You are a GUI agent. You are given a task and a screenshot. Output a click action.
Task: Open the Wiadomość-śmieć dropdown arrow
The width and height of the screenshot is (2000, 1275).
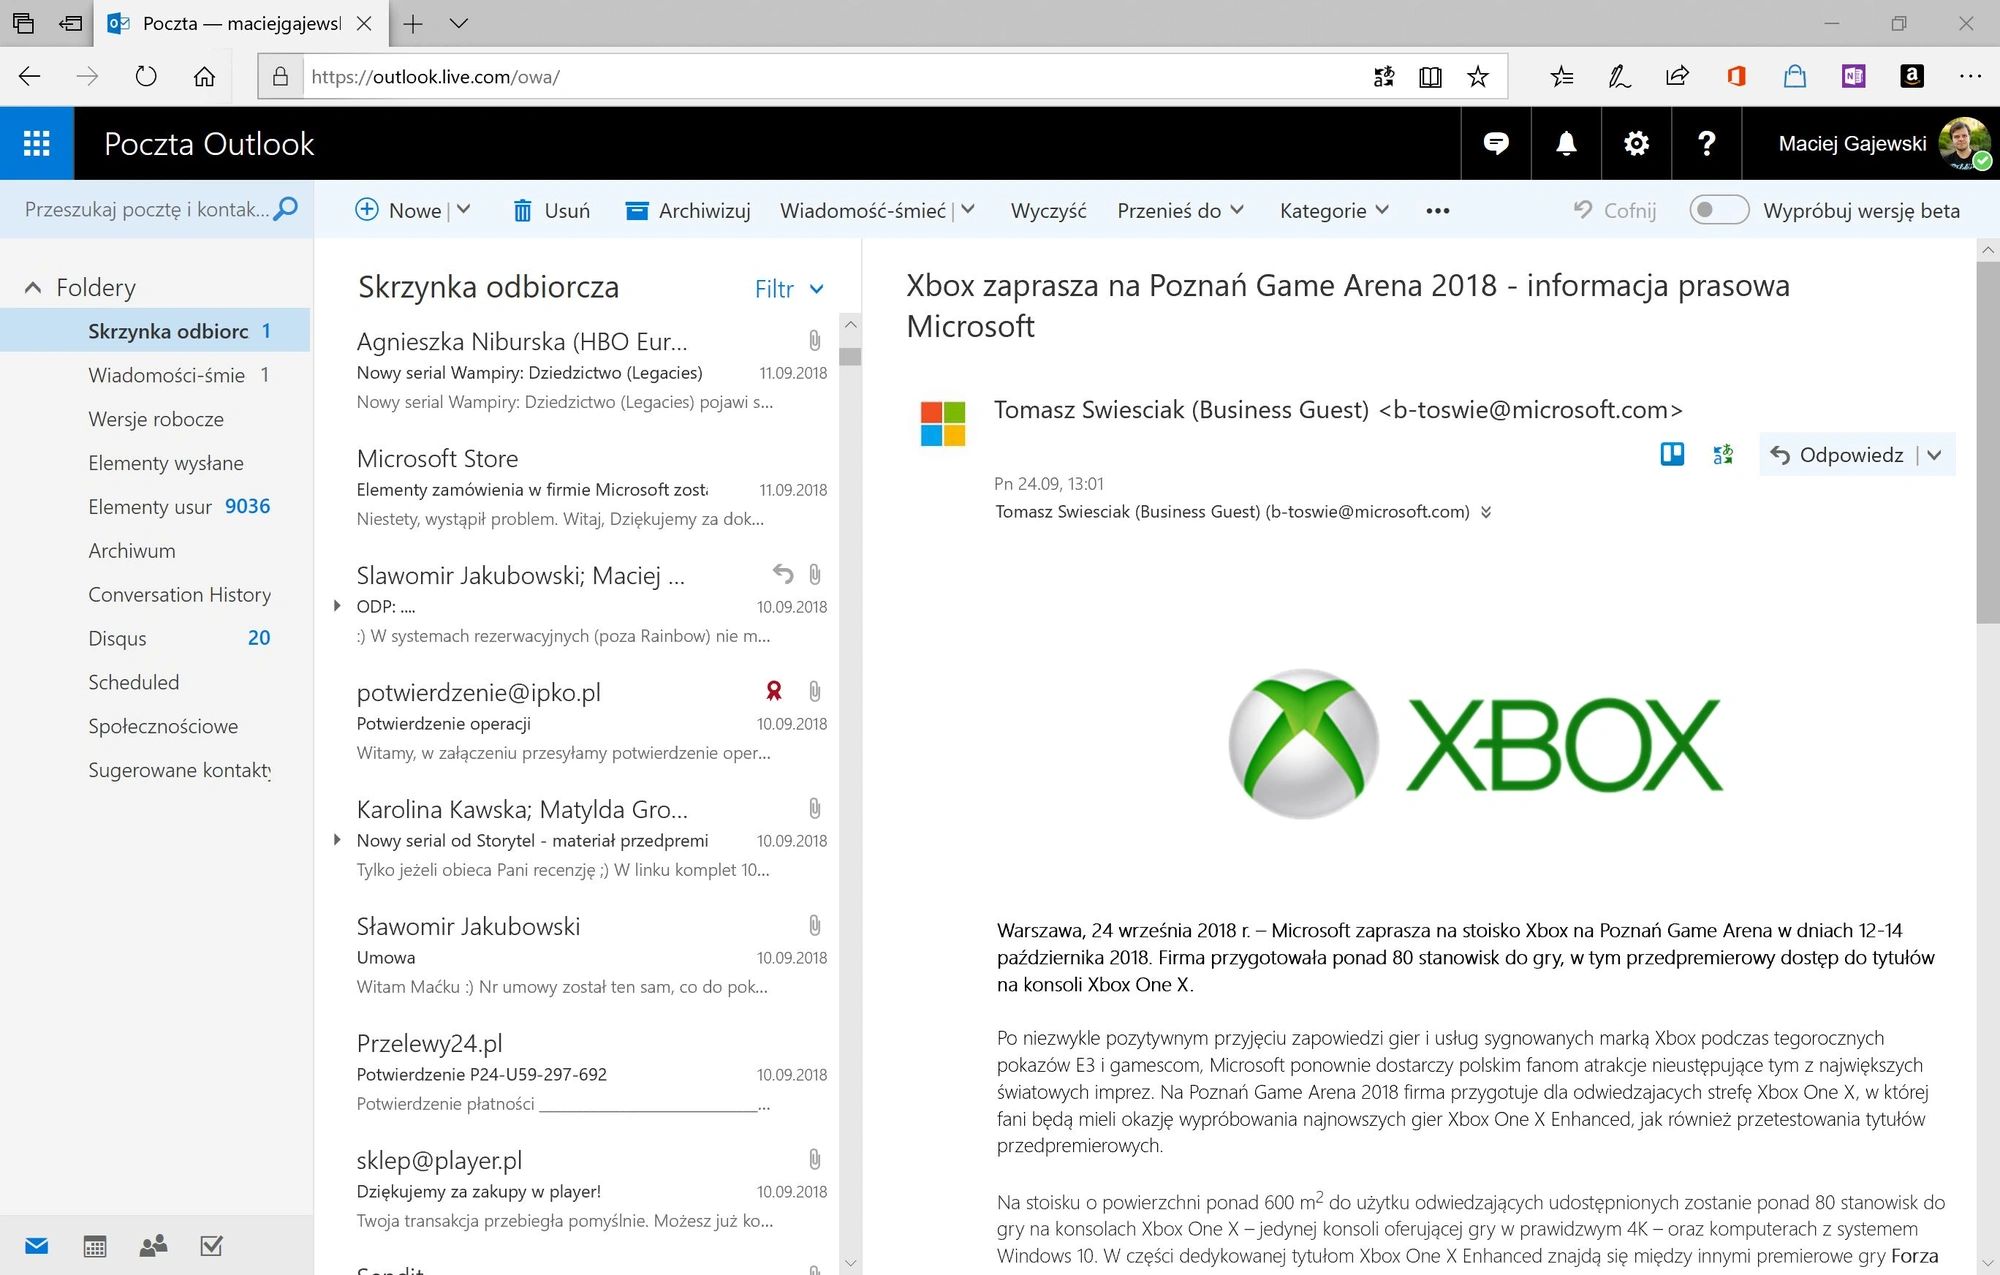pos(968,210)
